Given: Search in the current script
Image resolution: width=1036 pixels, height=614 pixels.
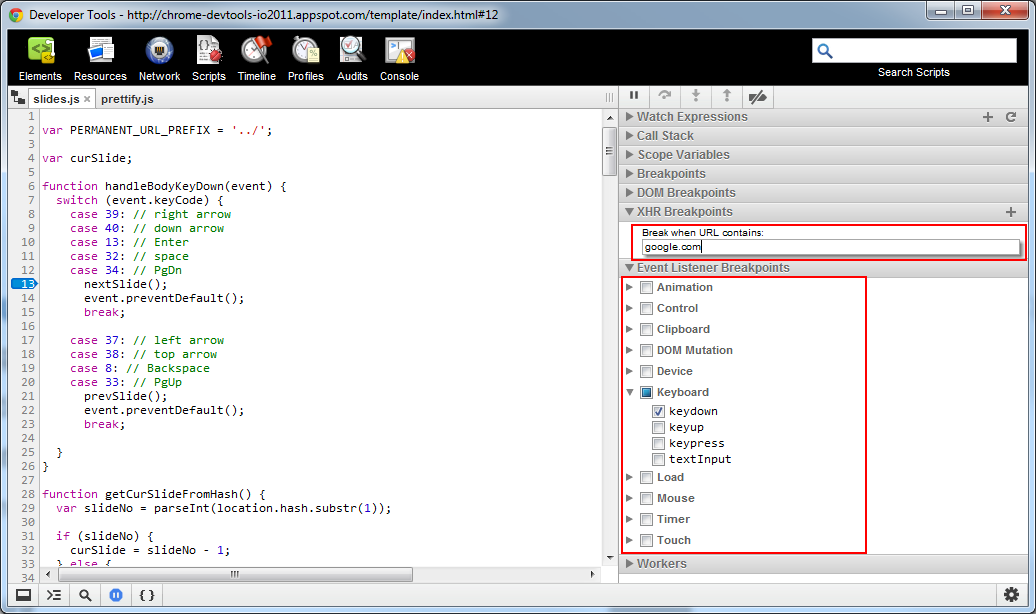Looking at the screenshot, I should (x=85, y=595).
